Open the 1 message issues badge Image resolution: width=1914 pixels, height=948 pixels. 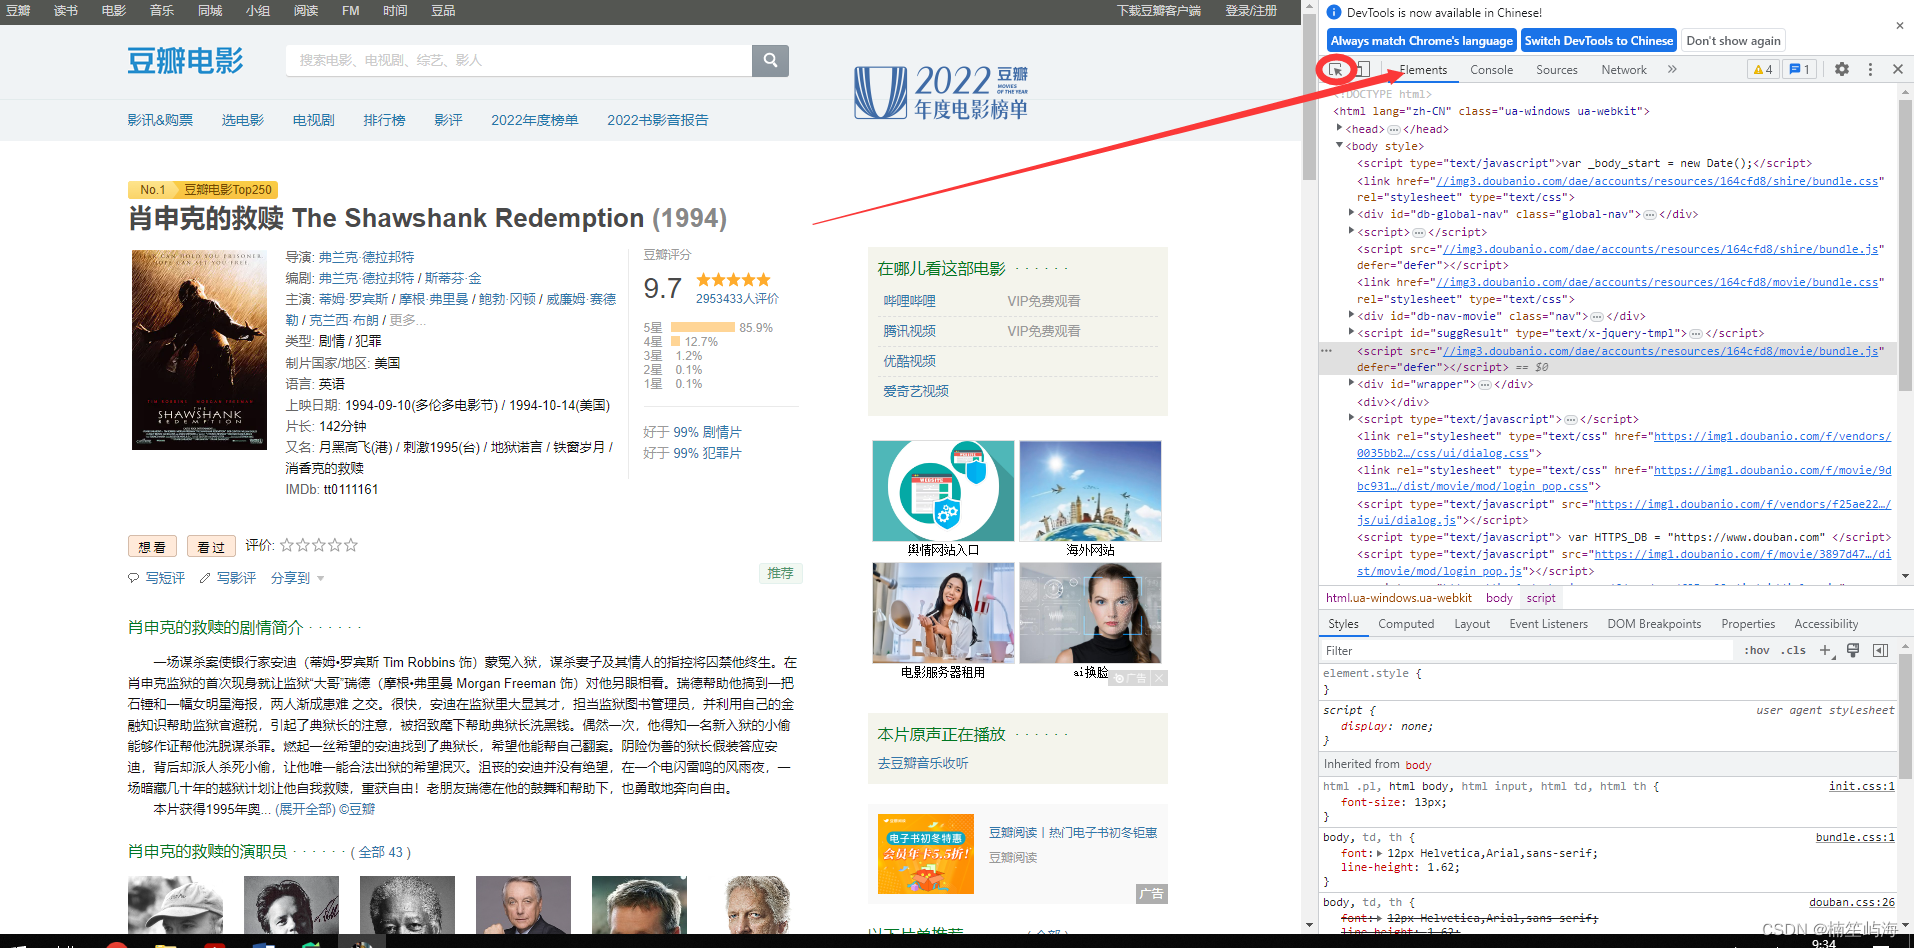[1800, 69]
